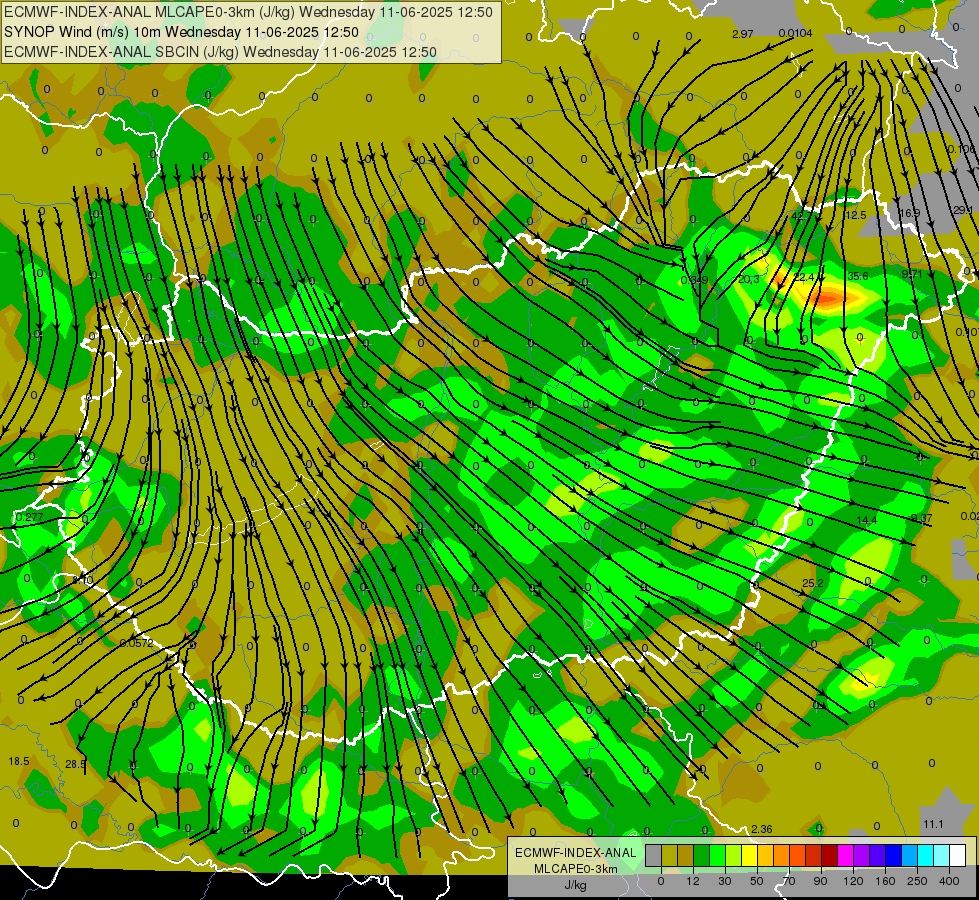The image size is (979, 900).
Task: Pick the orange swatch left of 70
Action: tap(782, 855)
